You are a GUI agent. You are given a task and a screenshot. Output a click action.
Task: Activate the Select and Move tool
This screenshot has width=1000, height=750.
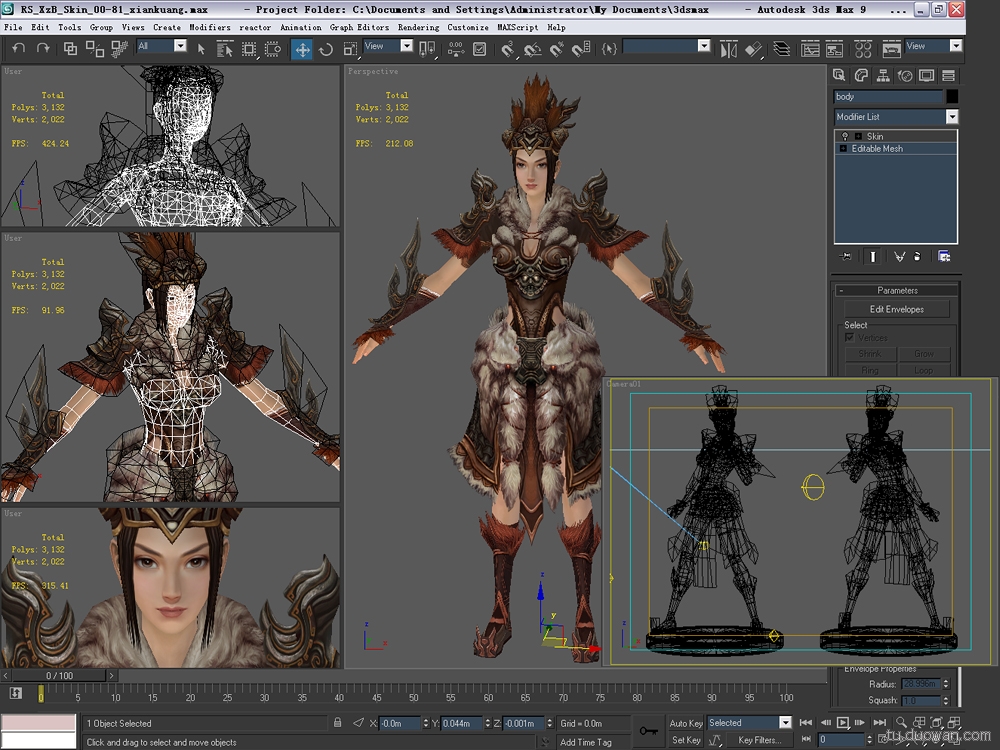tap(302, 49)
